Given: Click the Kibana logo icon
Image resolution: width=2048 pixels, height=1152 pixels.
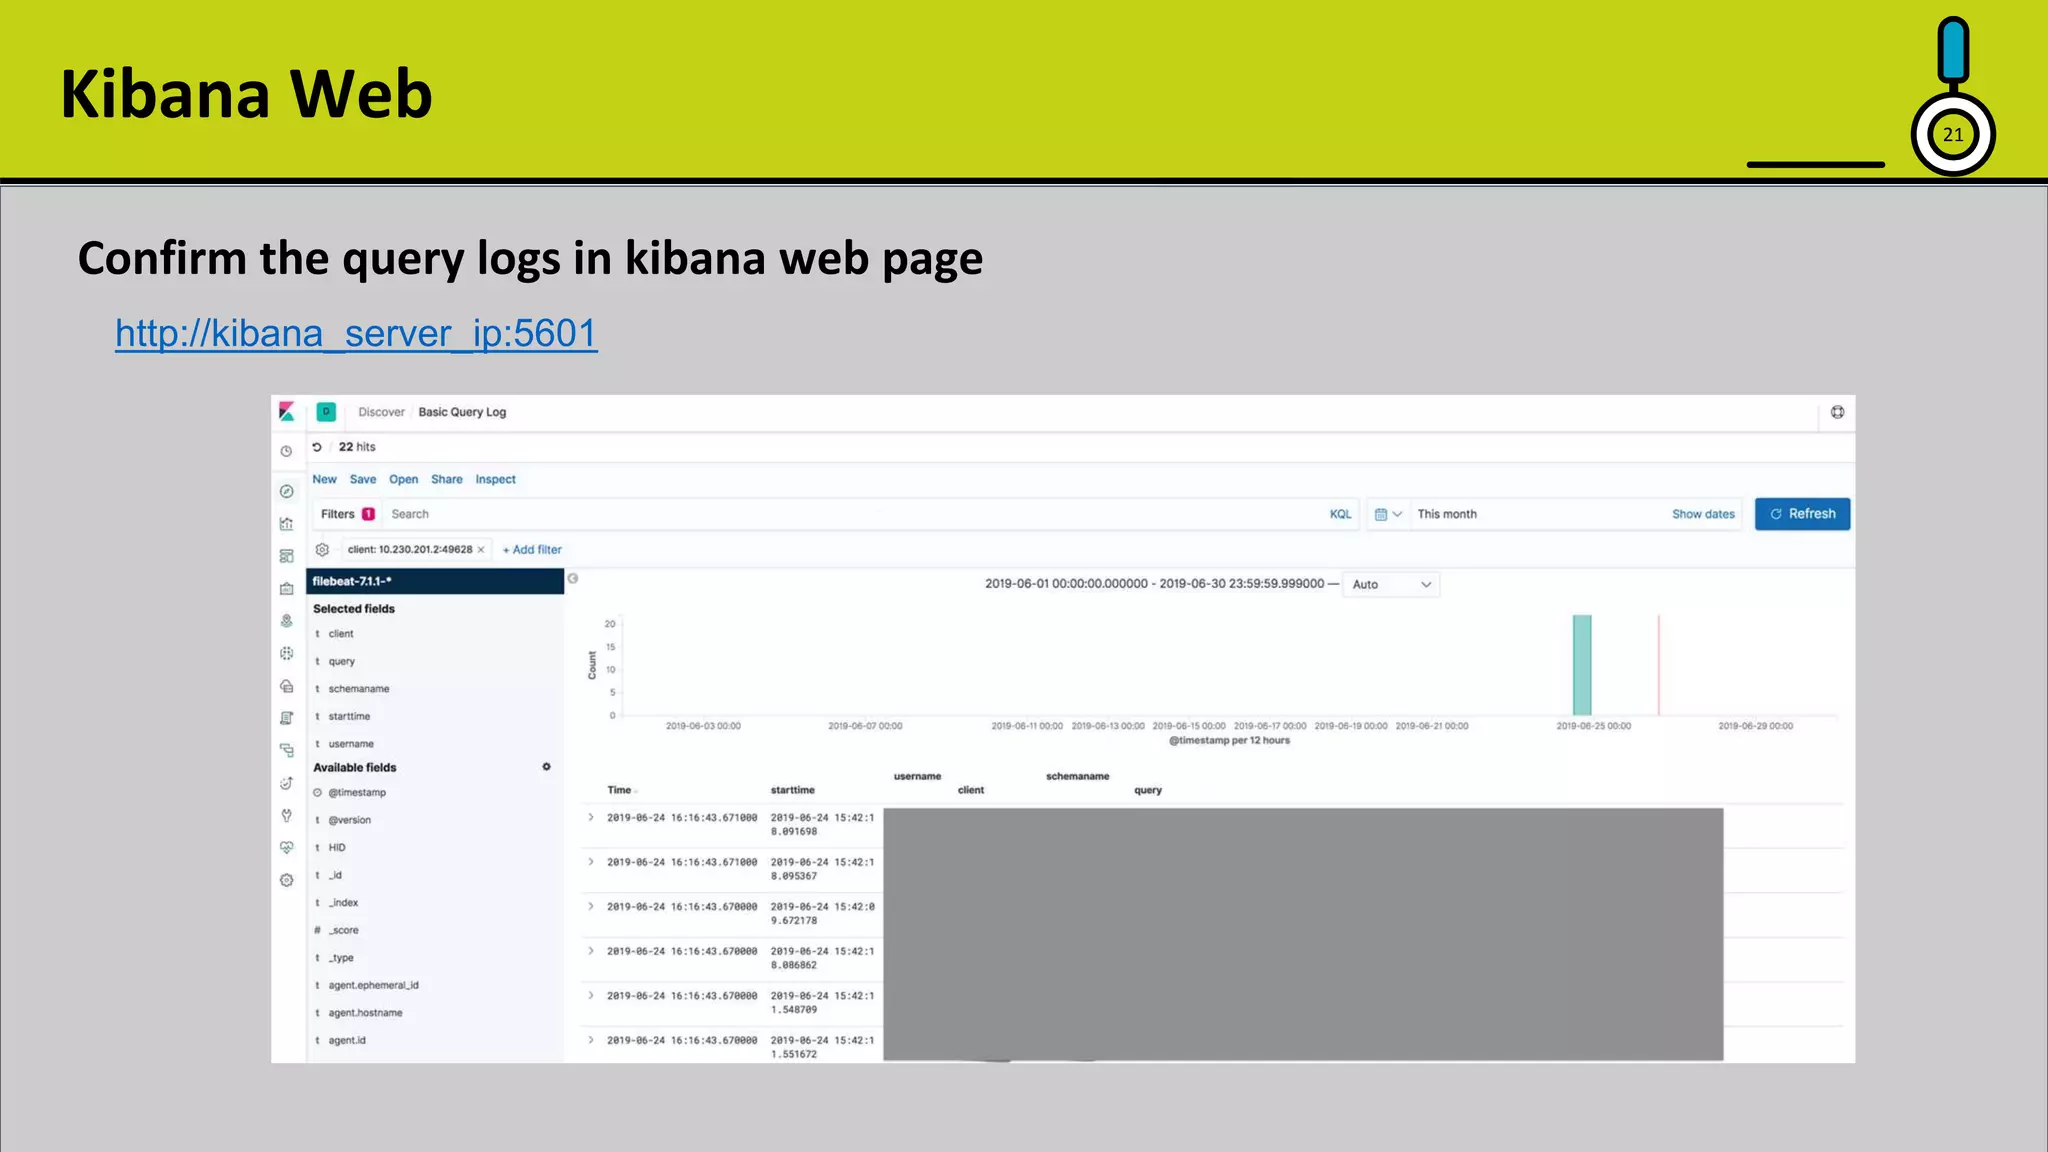Looking at the screenshot, I should click(287, 412).
